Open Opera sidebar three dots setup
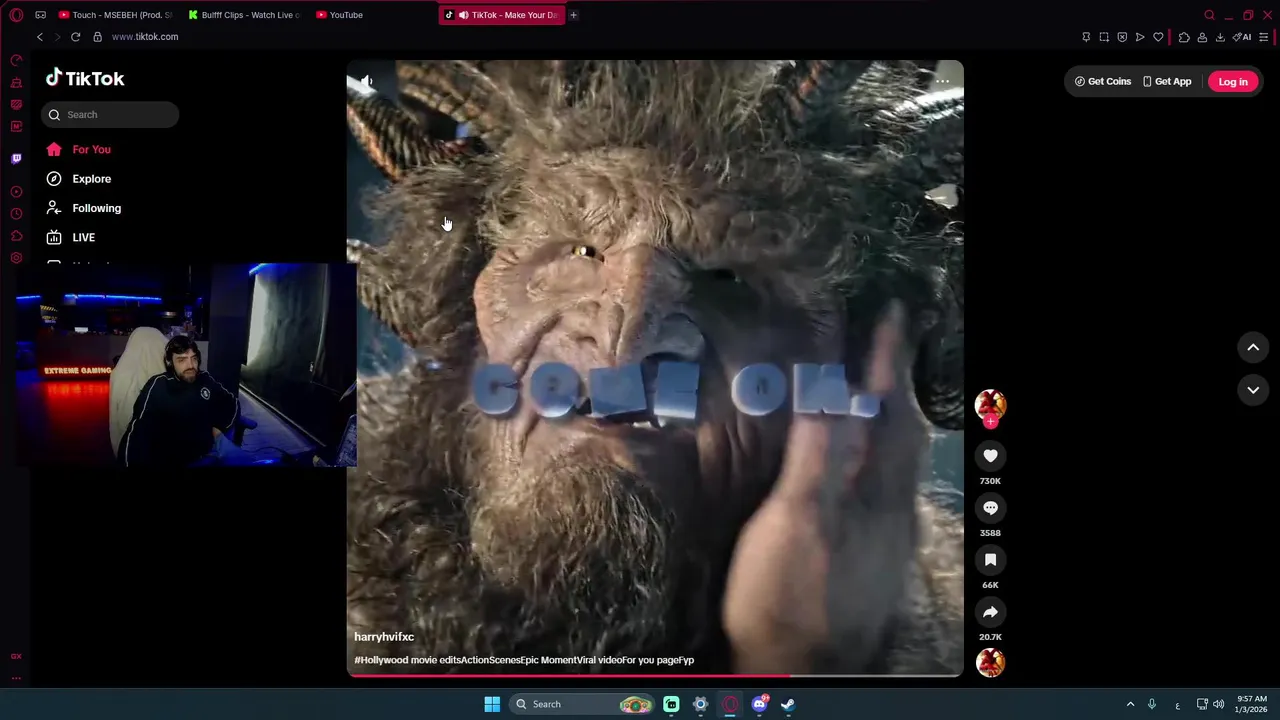 coord(16,677)
